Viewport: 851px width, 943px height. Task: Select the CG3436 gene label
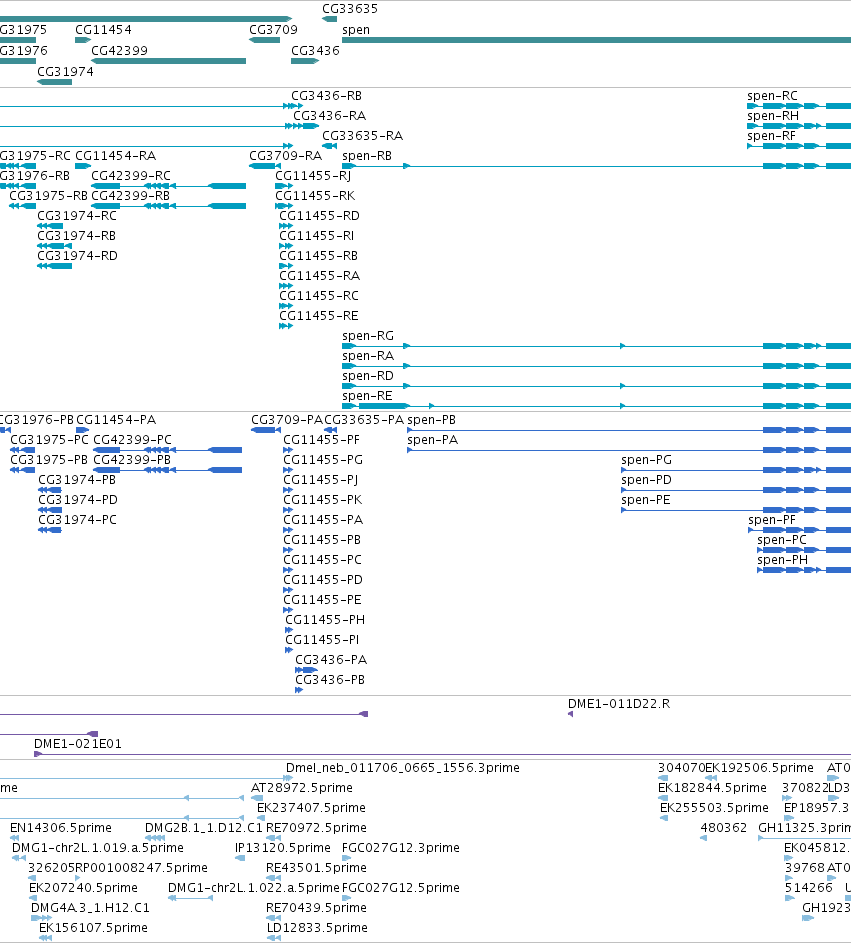tap(315, 51)
